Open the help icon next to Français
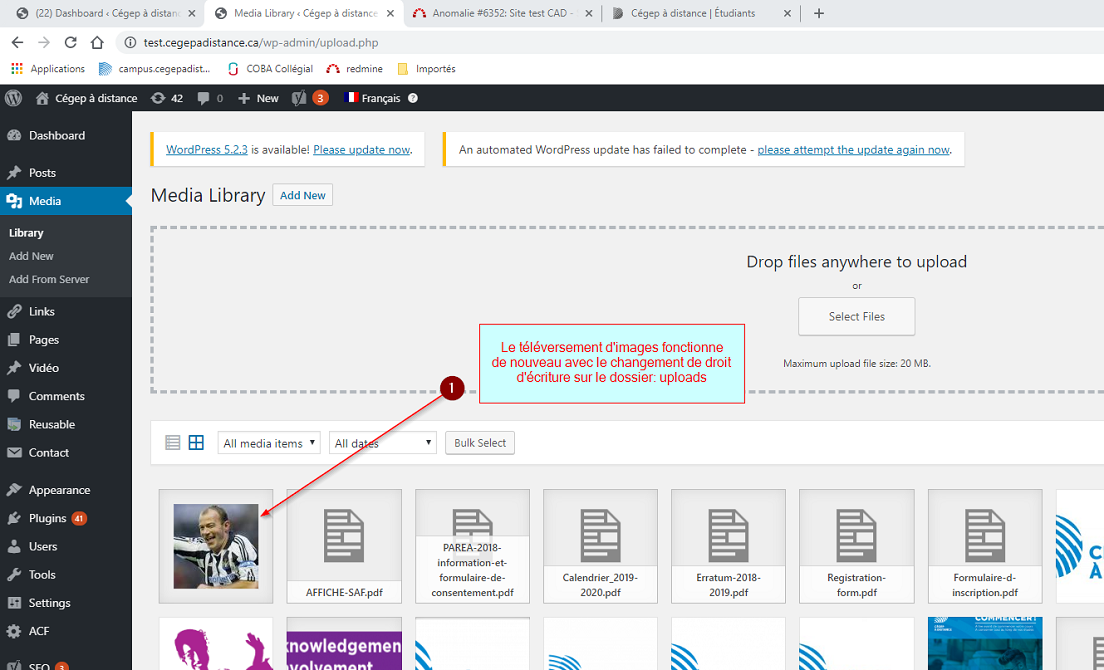The width and height of the screenshot is (1104, 670). (x=413, y=98)
